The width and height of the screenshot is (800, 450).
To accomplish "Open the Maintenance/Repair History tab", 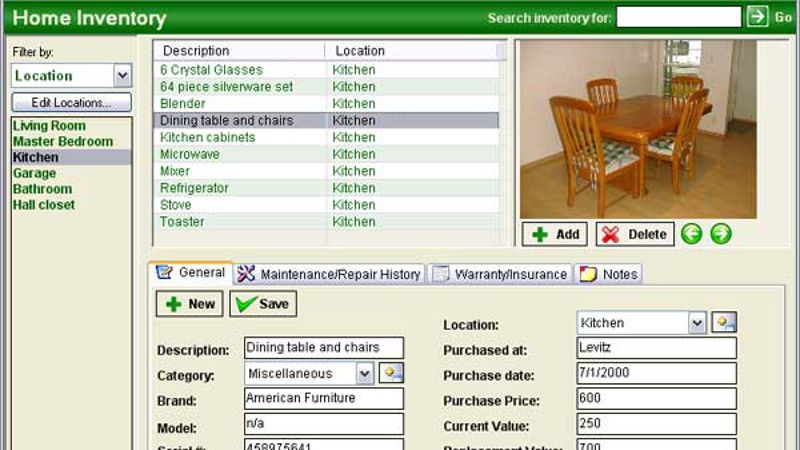I will tap(330, 274).
